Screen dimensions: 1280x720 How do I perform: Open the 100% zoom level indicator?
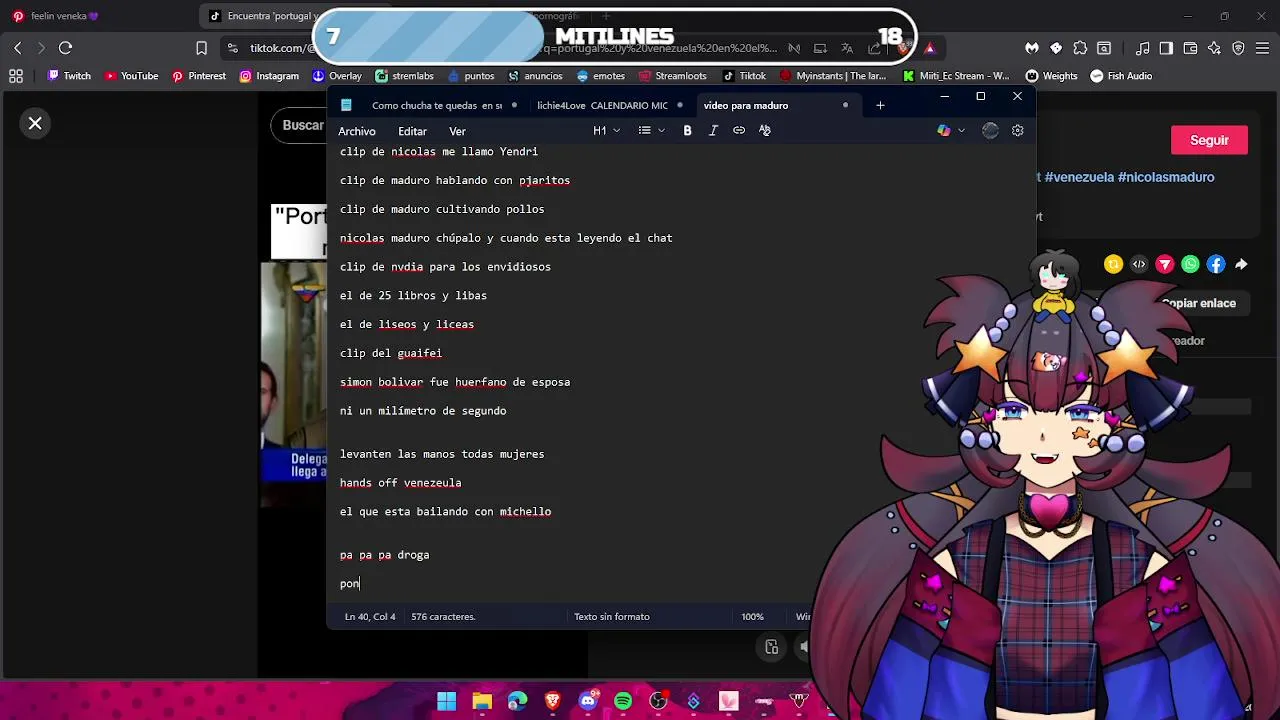(753, 617)
